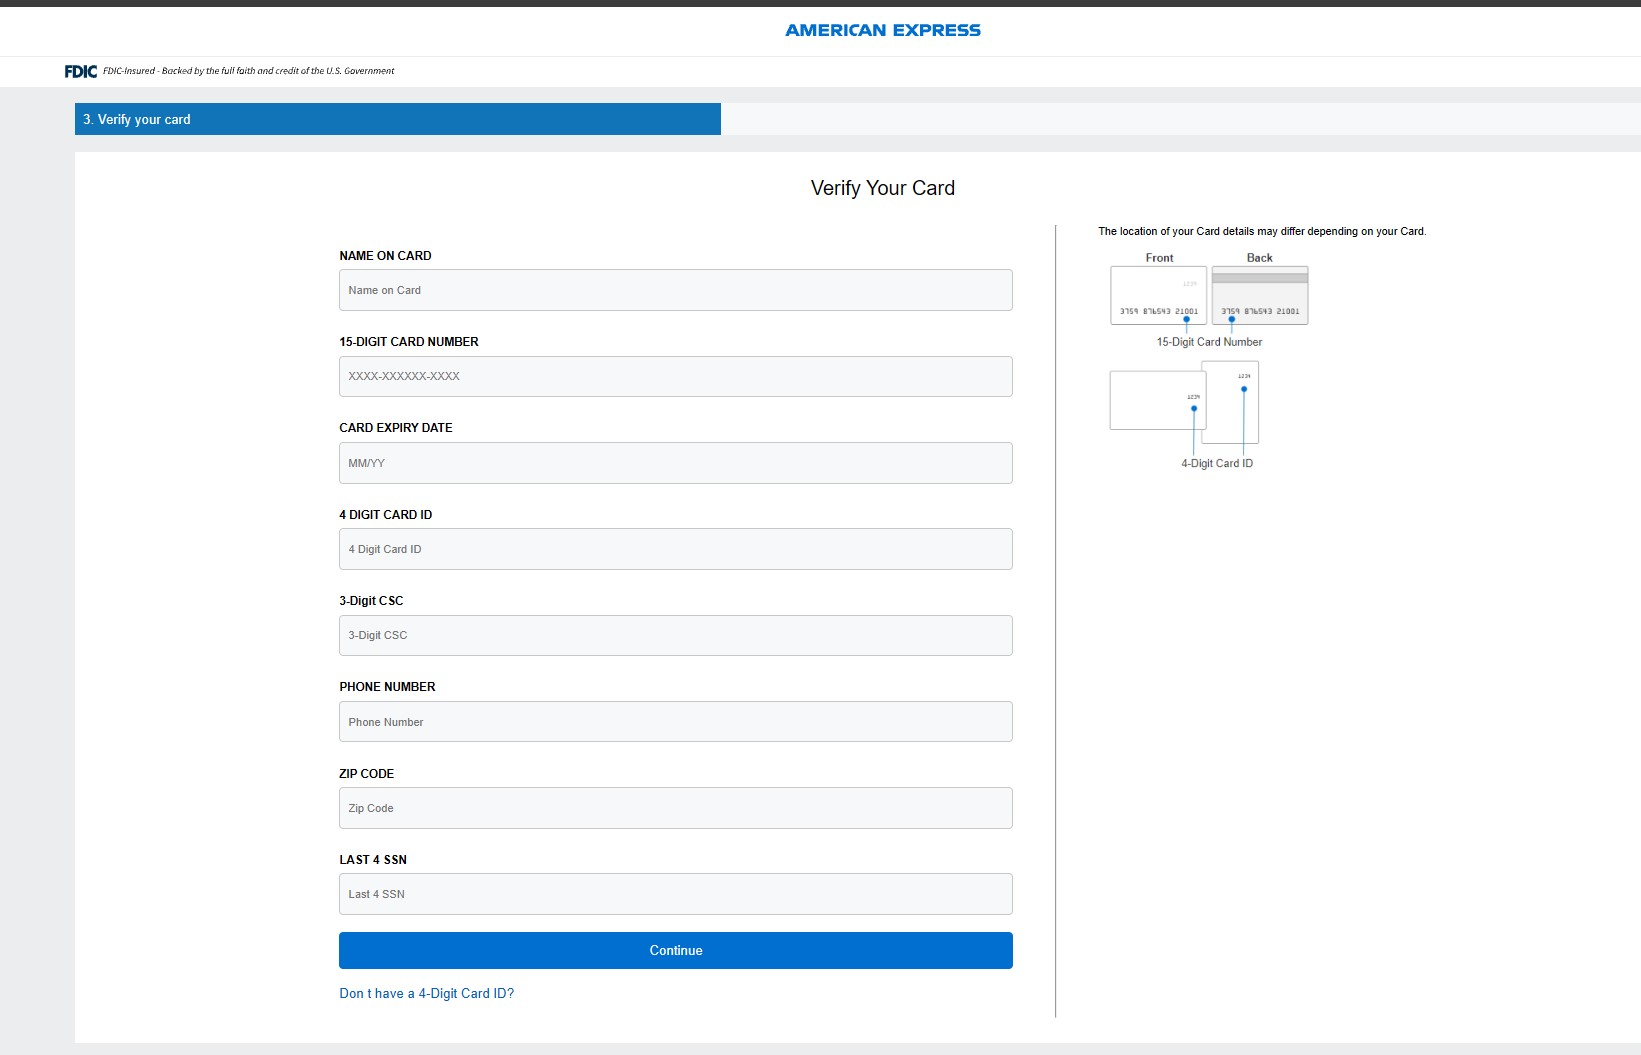The height and width of the screenshot is (1055, 1641).
Task: Click the Front card illustration
Action: pyautogui.click(x=1158, y=295)
